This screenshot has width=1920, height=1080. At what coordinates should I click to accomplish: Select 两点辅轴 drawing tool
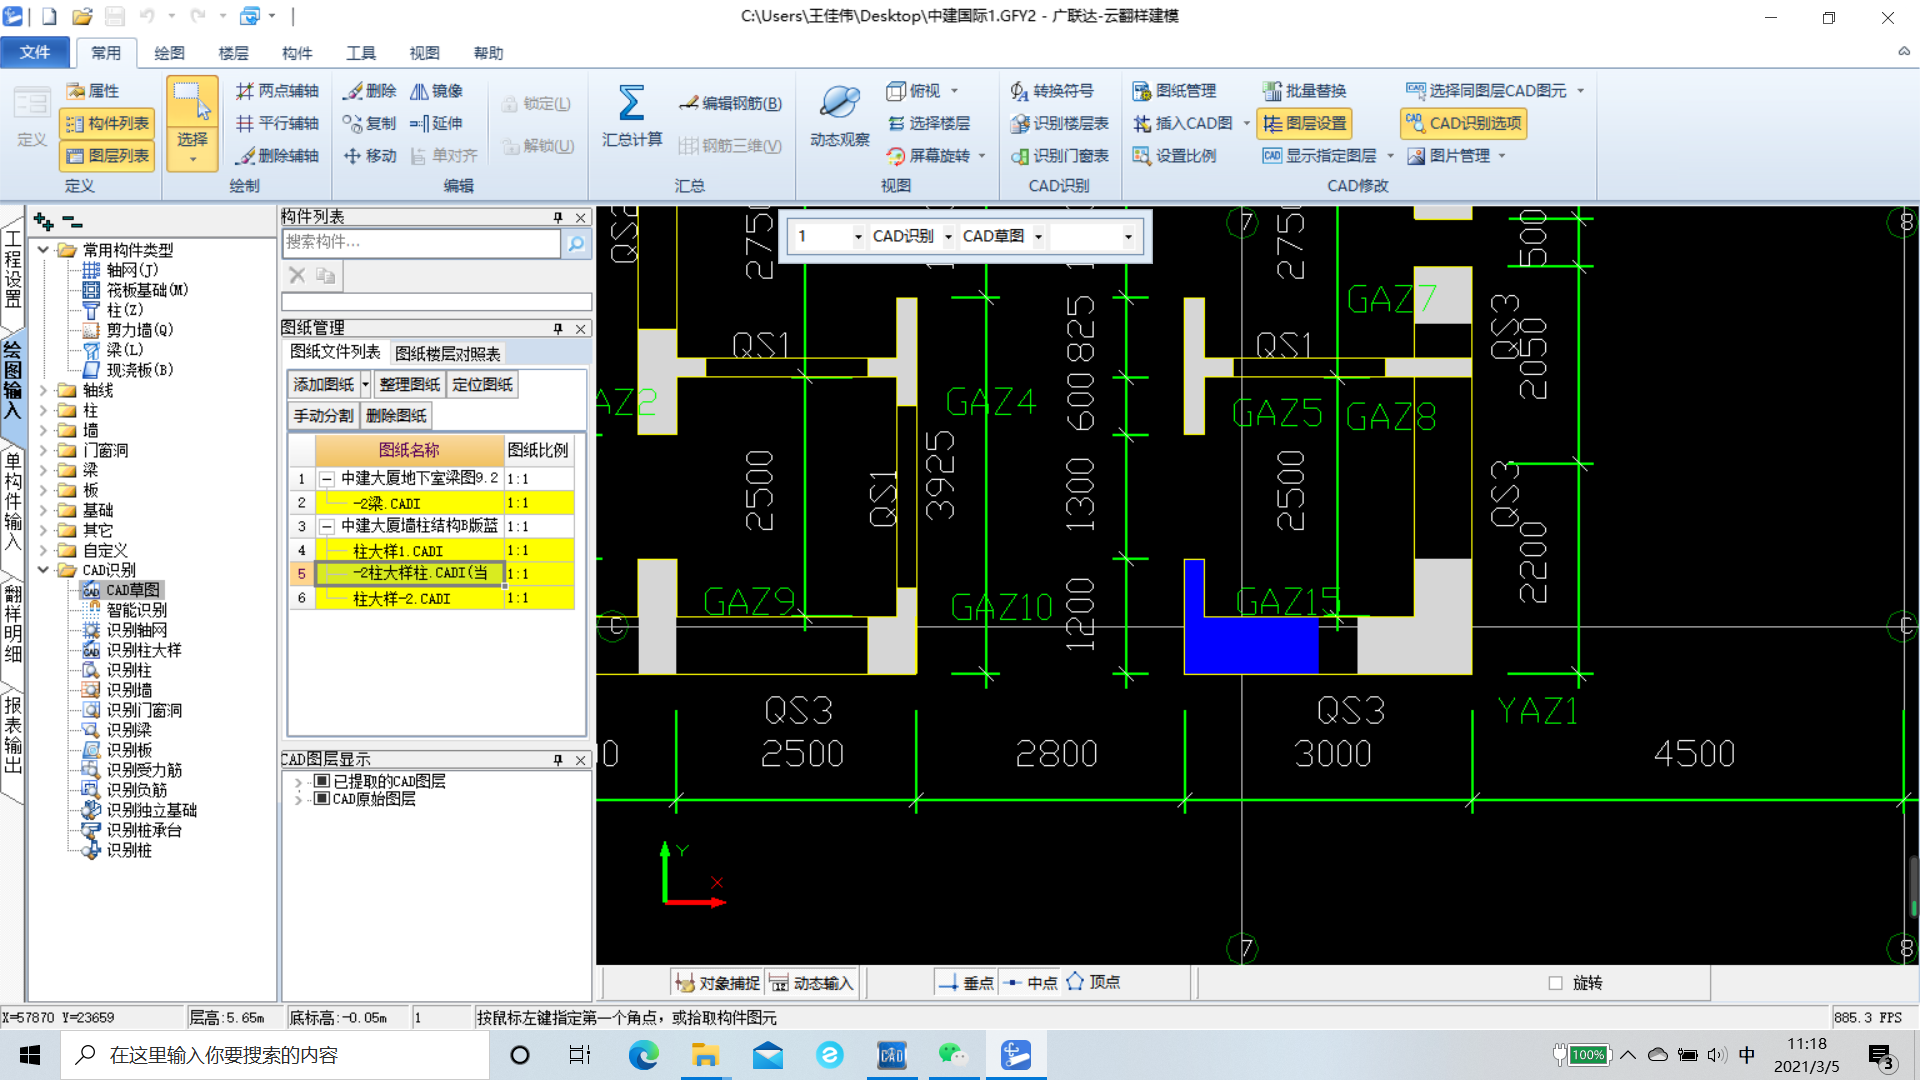coord(278,91)
